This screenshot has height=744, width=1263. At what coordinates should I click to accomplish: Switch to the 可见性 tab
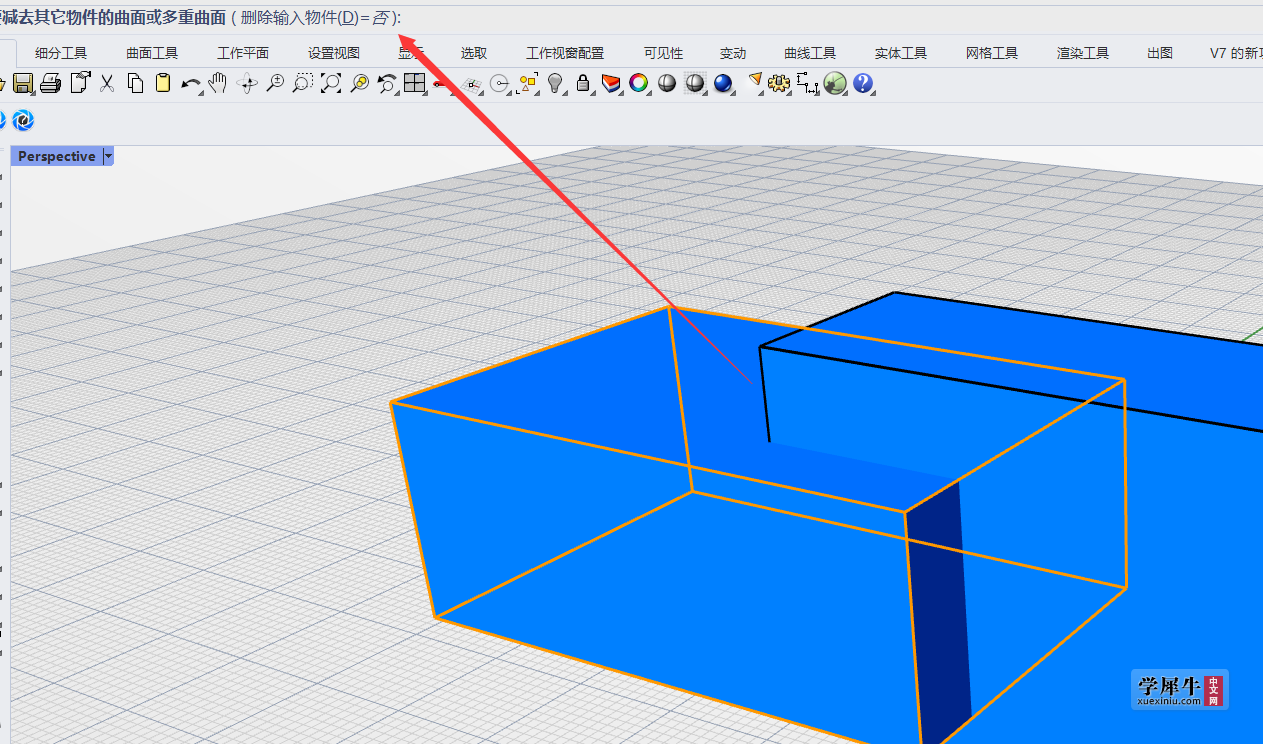tap(663, 53)
